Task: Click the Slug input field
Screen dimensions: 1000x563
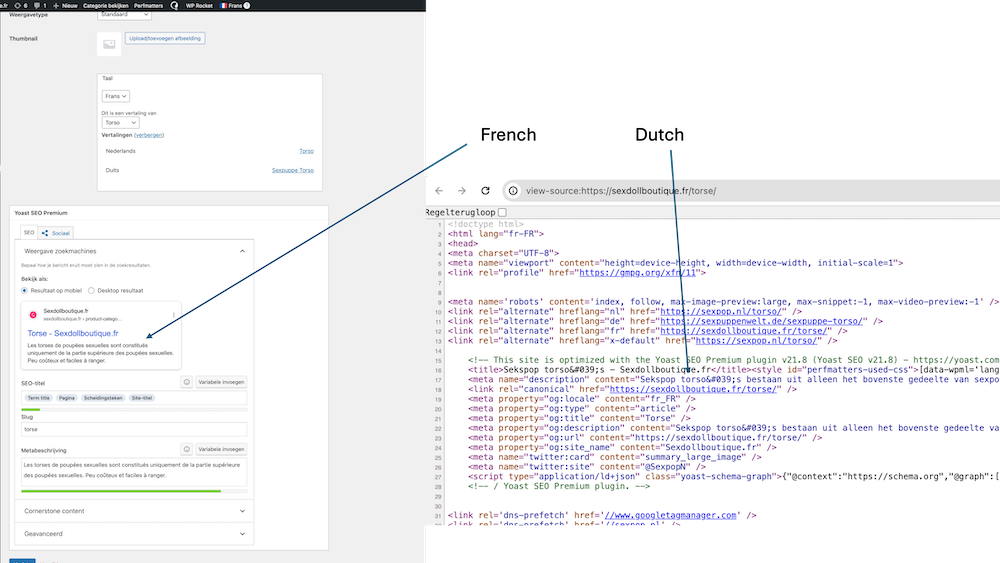Action: click(134, 430)
